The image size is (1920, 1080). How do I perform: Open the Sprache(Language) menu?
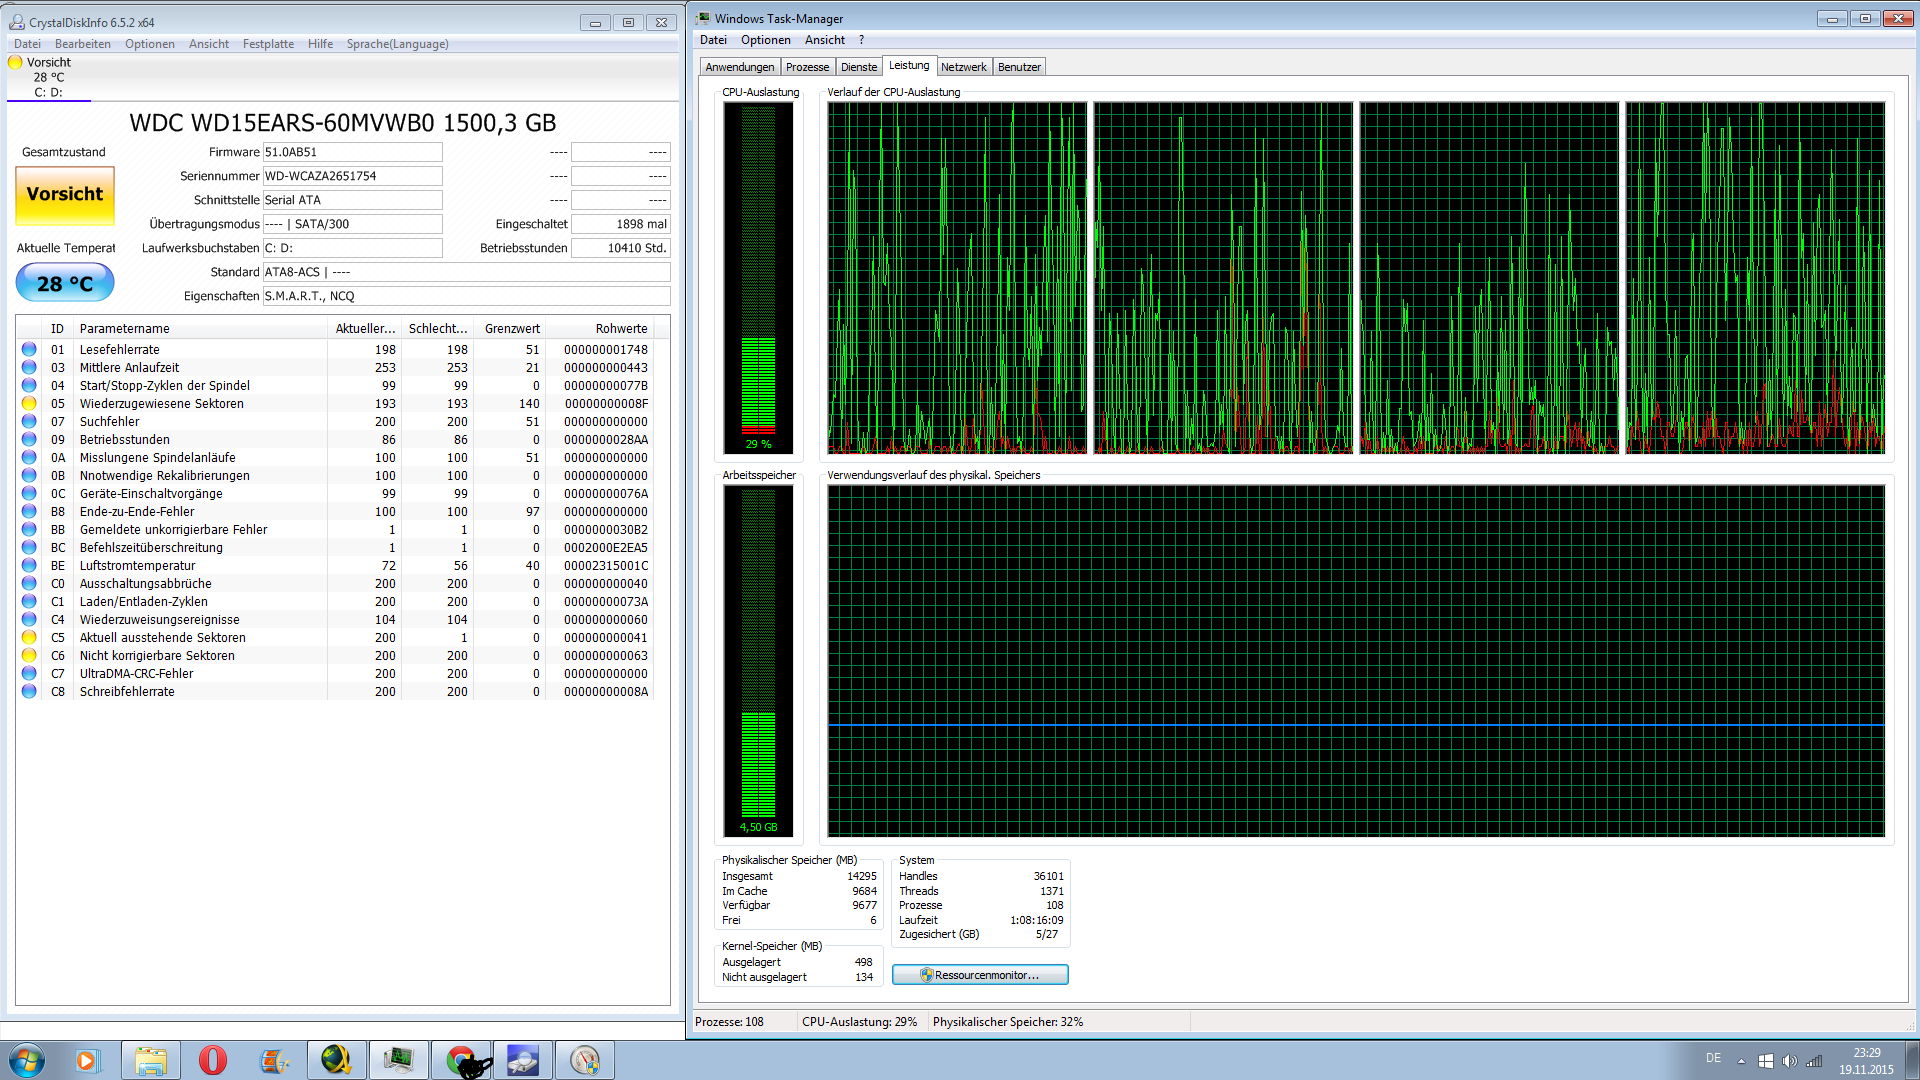coord(397,44)
